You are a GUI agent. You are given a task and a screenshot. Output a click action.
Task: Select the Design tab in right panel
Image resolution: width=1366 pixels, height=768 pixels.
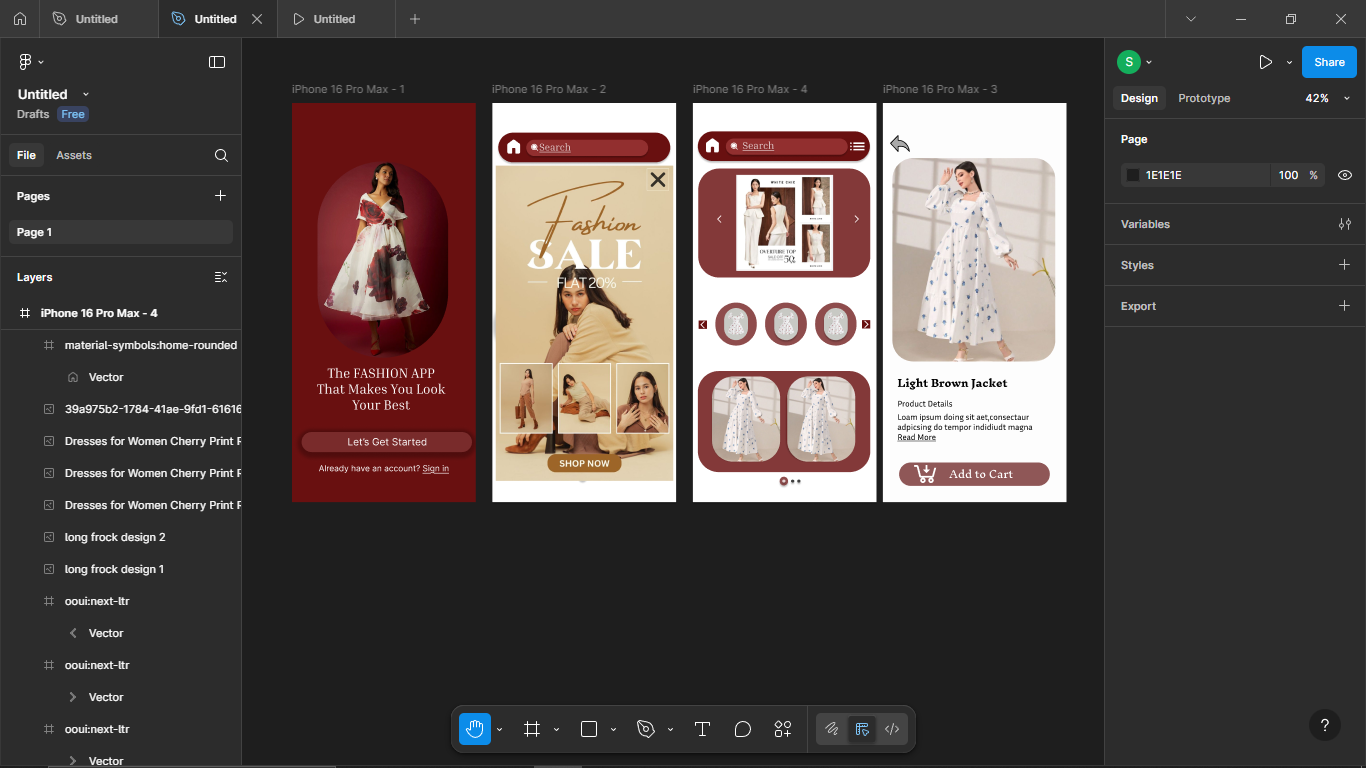[x=1139, y=98]
